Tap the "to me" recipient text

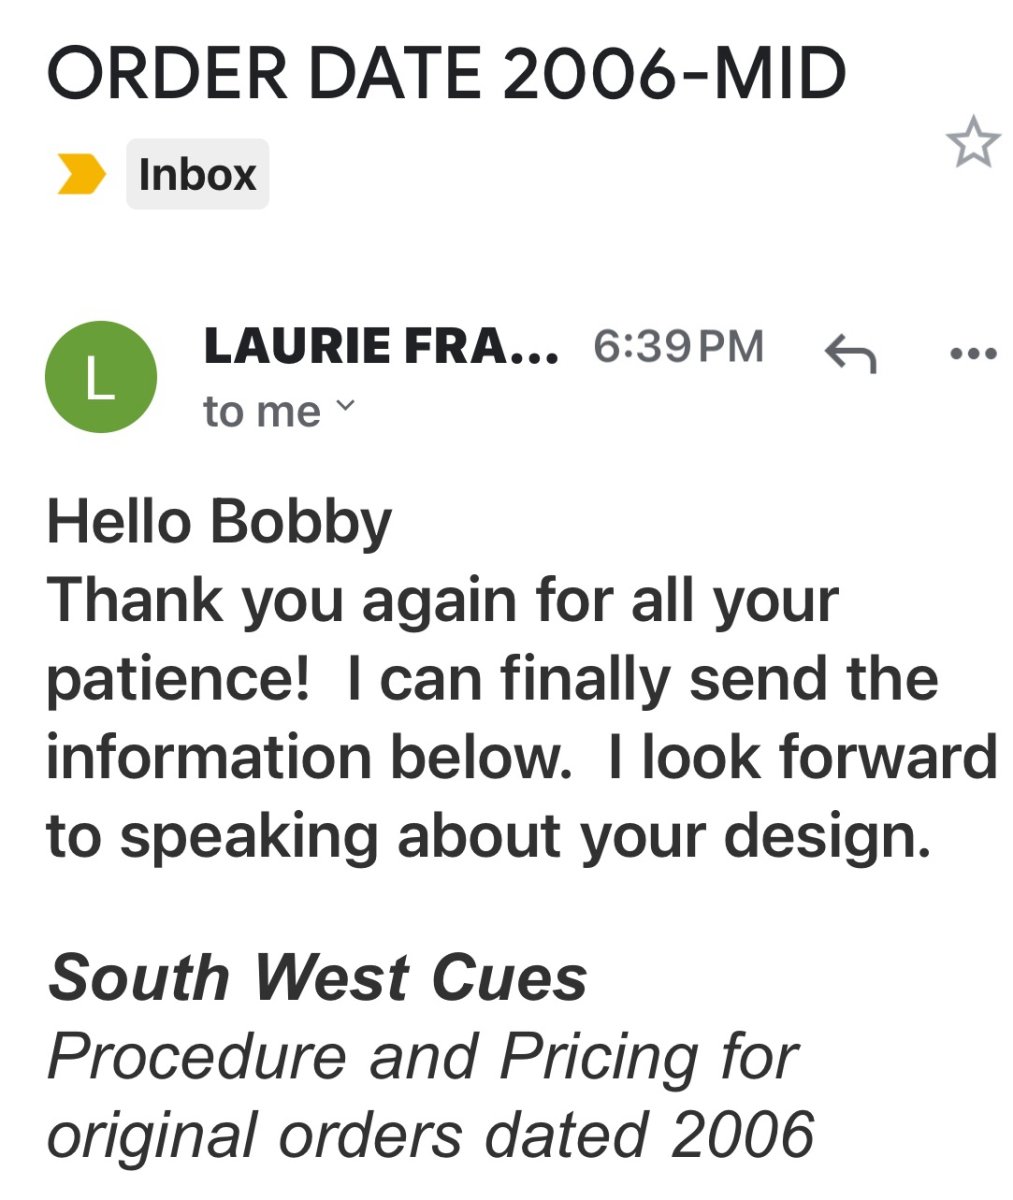pos(262,411)
